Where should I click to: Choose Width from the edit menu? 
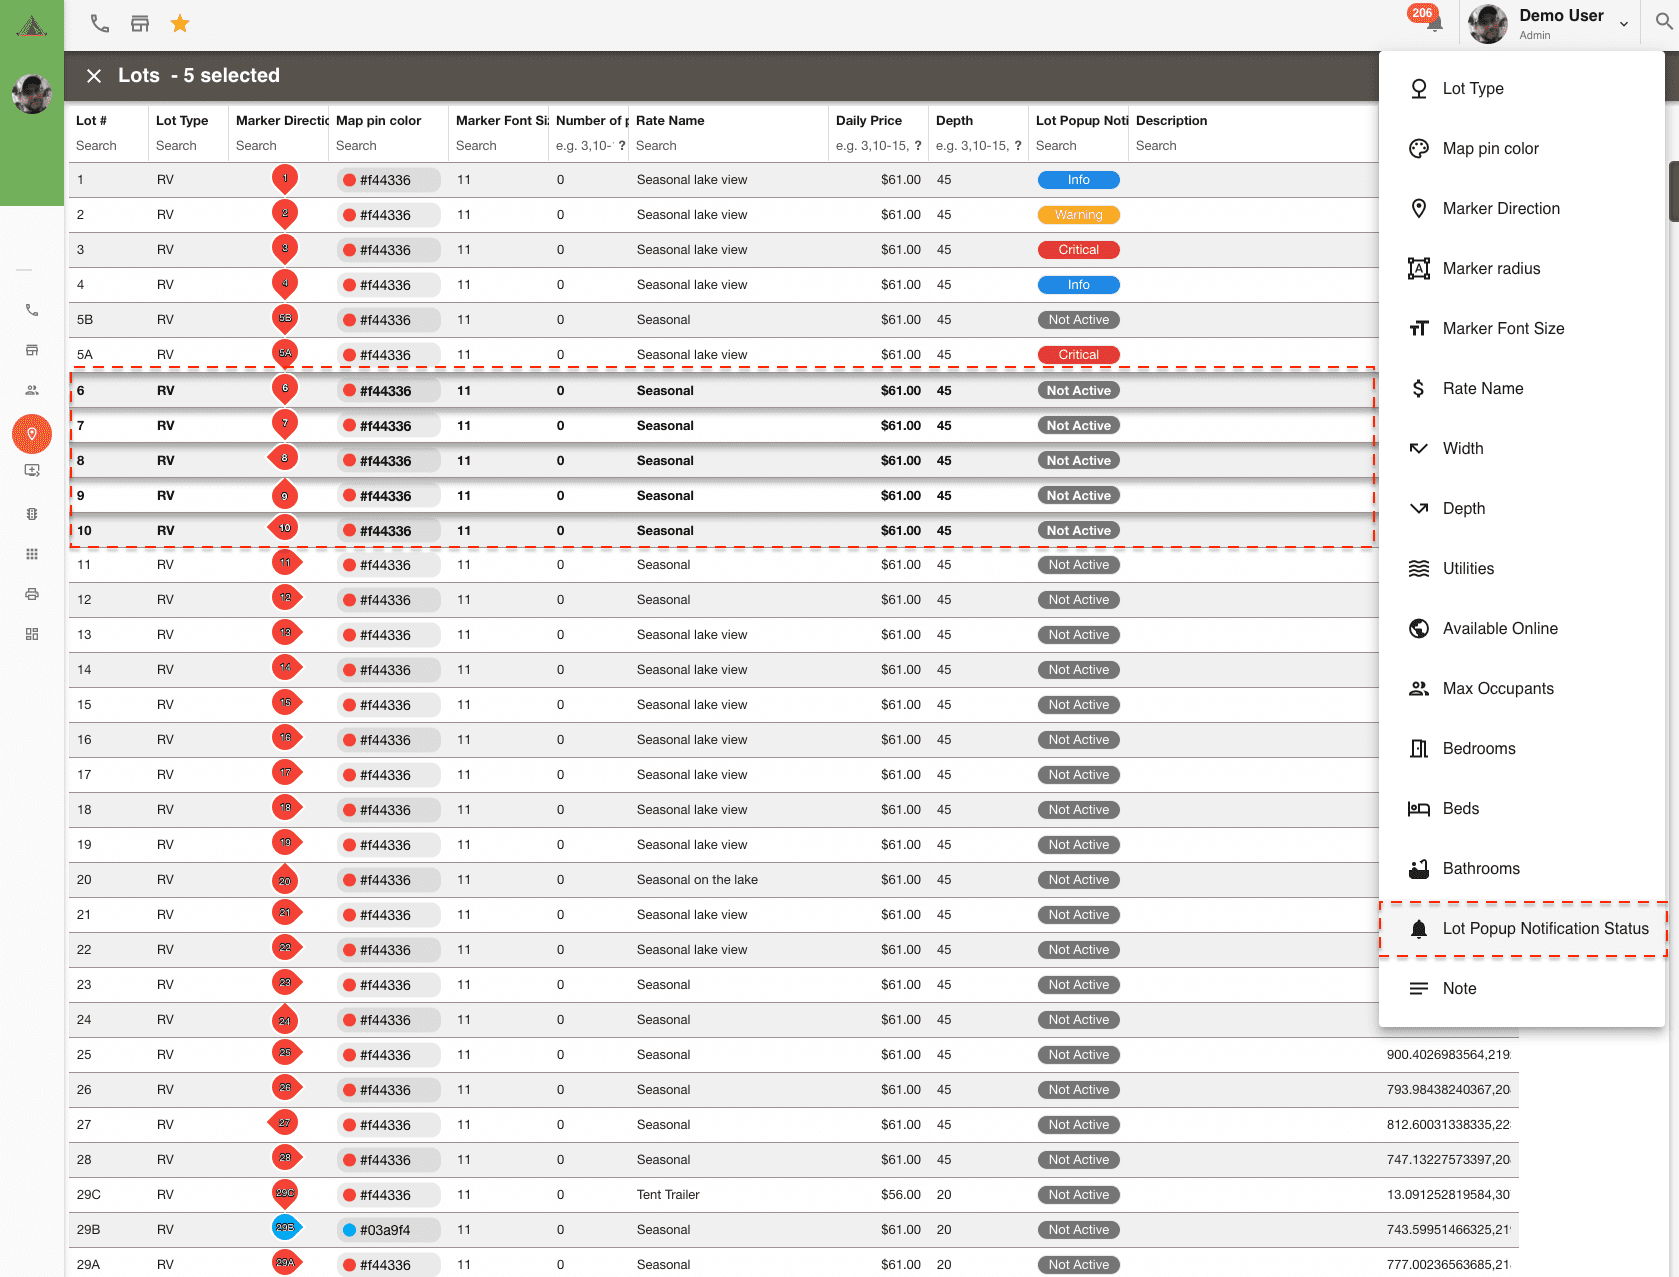coord(1522,448)
